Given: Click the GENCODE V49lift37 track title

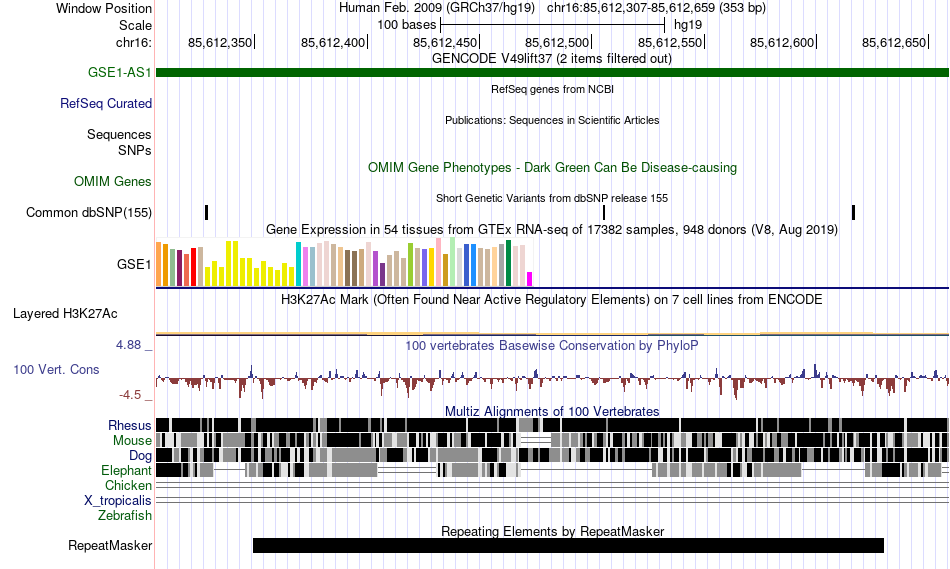Looking at the screenshot, I should [x=552, y=59].
